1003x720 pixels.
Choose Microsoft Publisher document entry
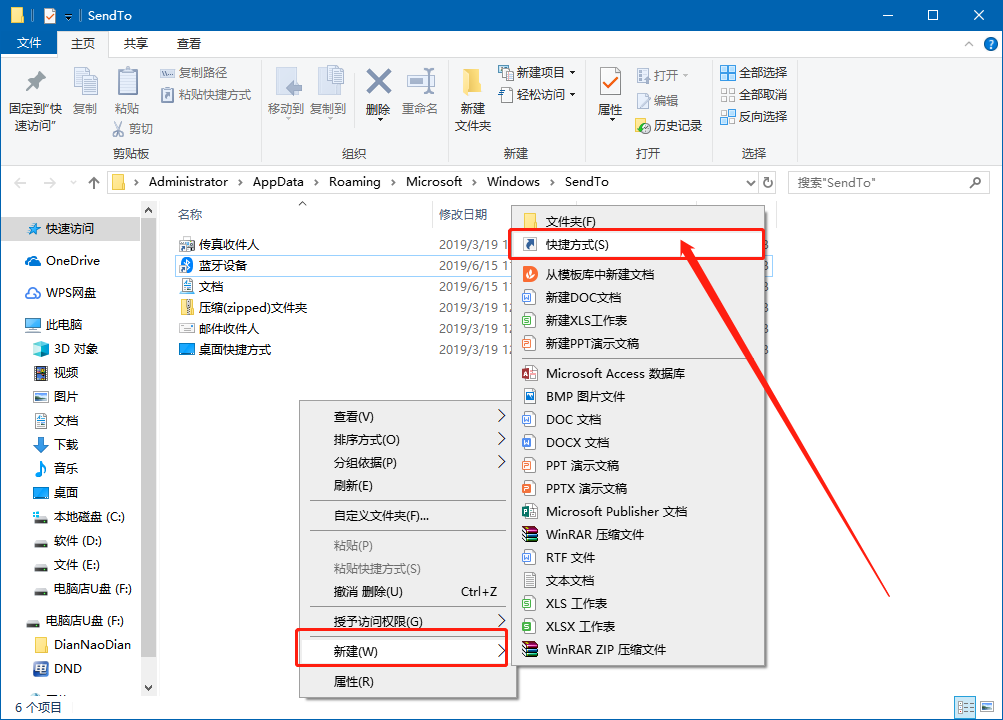[x=638, y=512]
